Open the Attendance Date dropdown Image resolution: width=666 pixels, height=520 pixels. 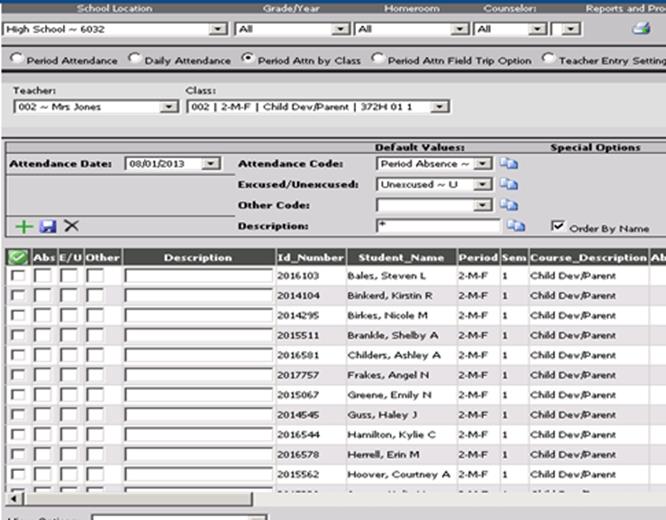211,164
